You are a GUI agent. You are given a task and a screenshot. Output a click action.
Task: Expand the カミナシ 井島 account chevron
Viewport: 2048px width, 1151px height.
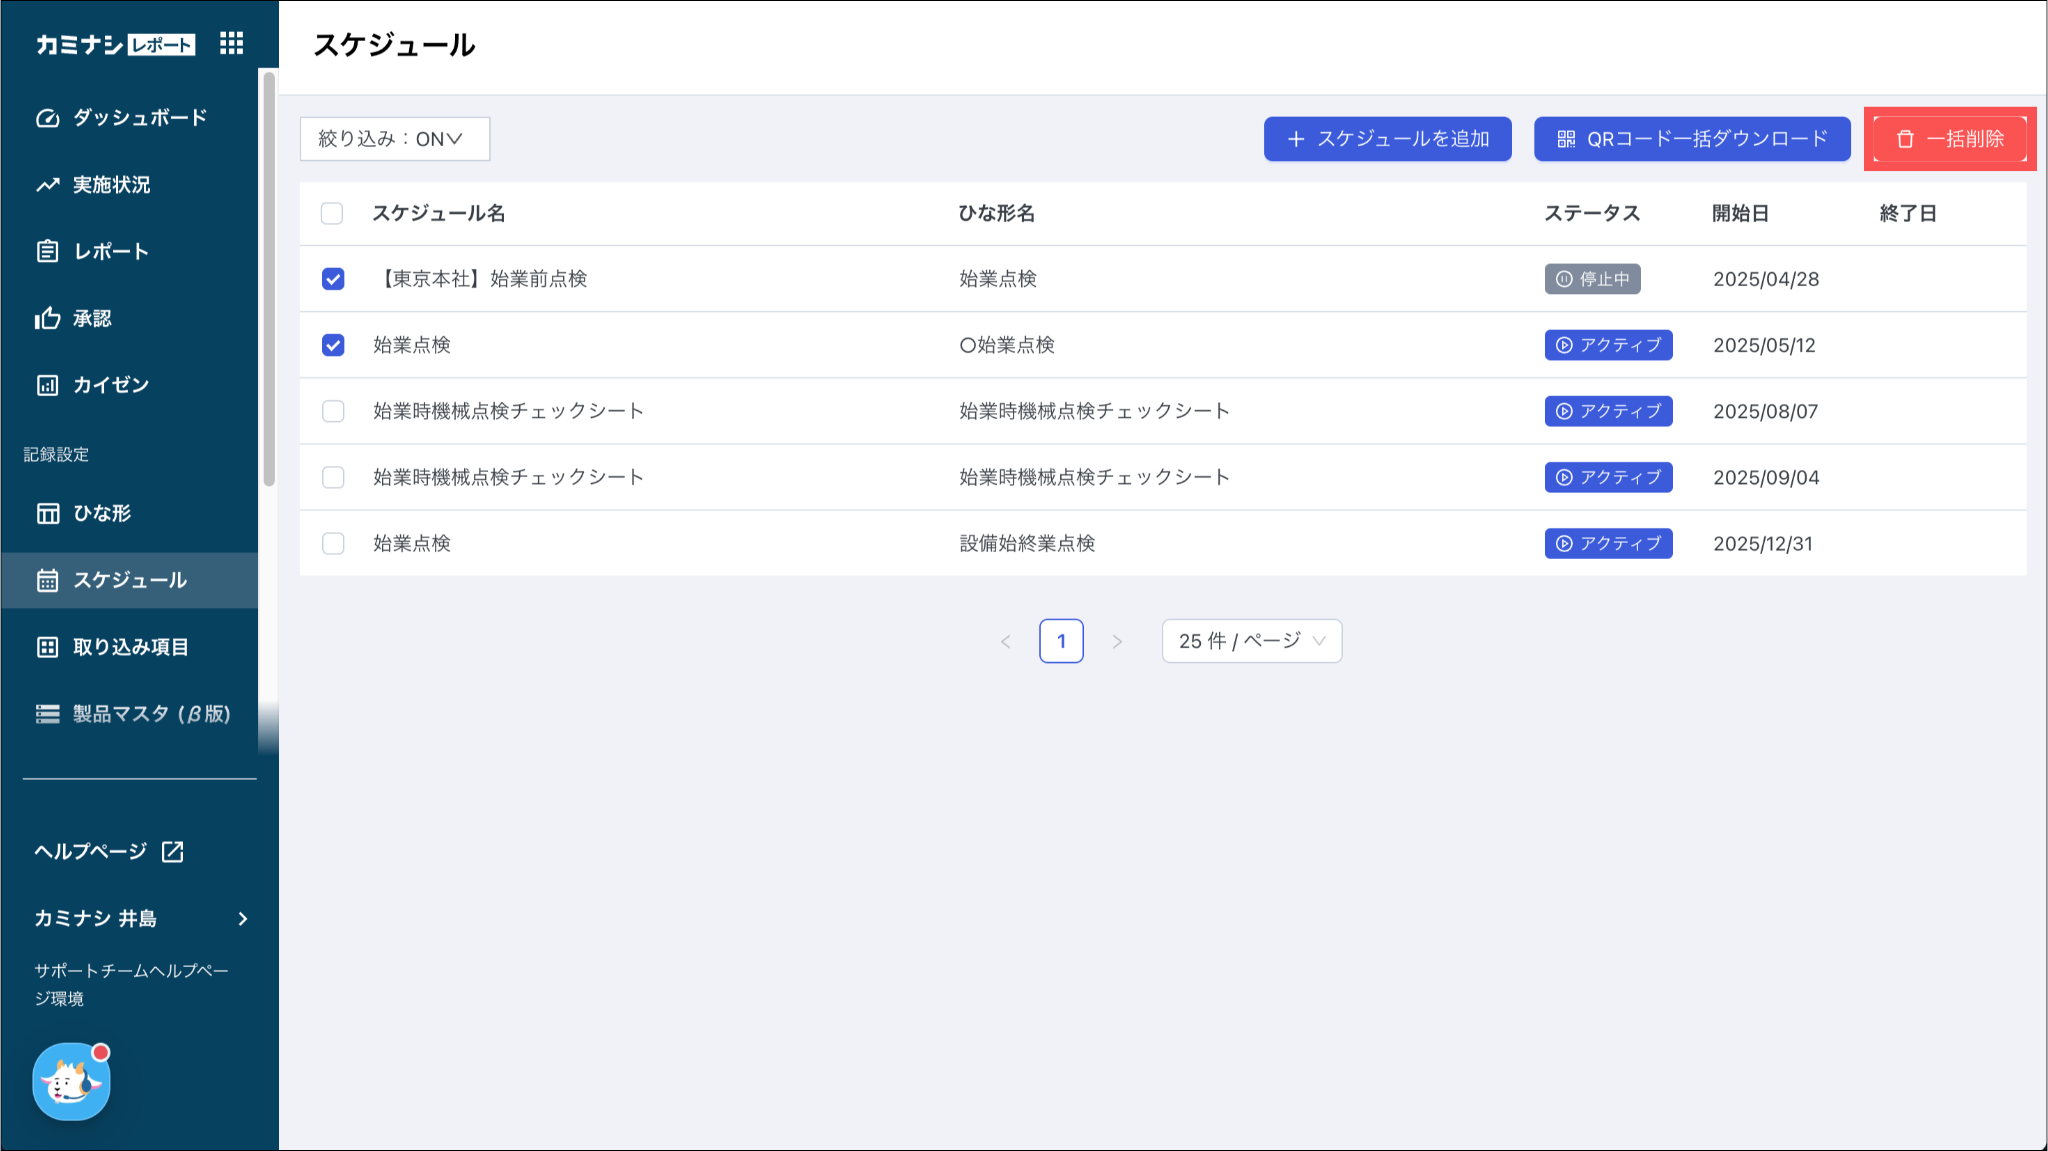243,918
